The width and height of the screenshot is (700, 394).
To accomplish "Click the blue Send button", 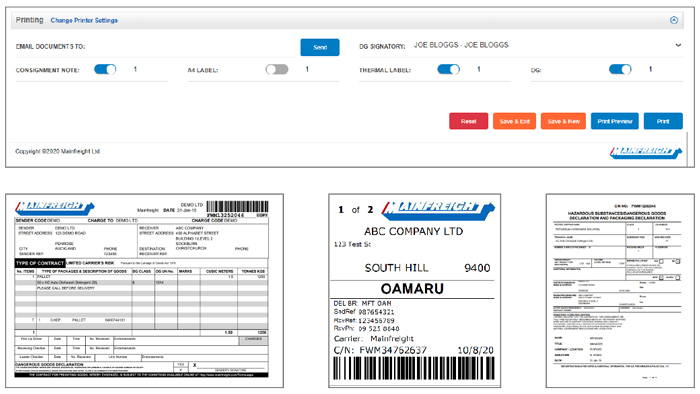I will (x=320, y=47).
